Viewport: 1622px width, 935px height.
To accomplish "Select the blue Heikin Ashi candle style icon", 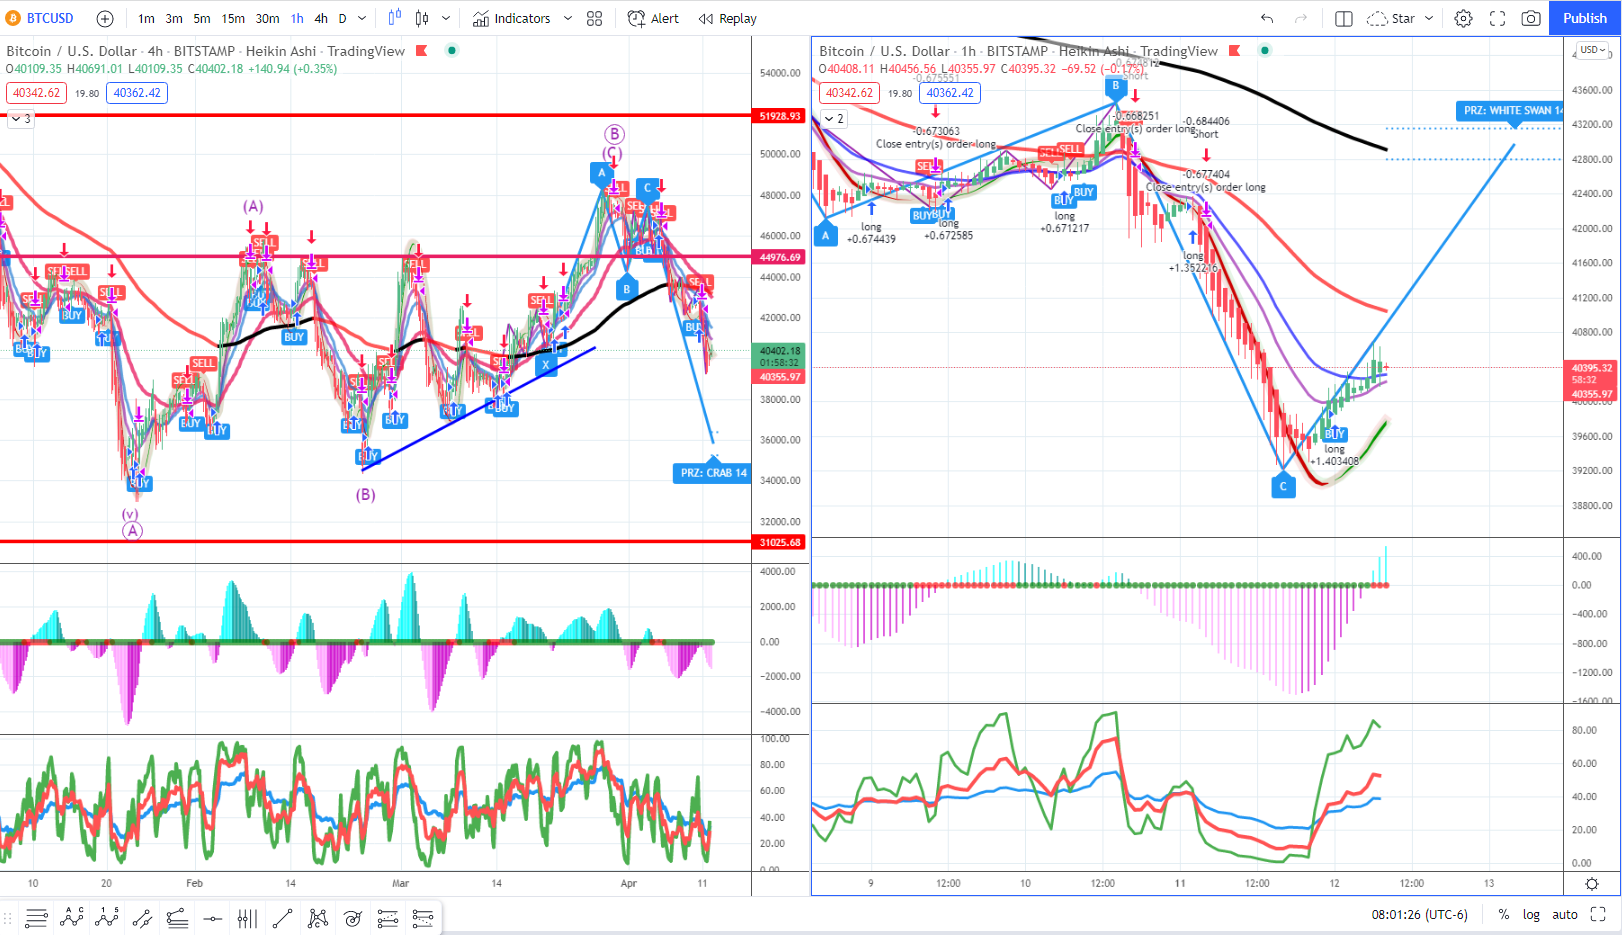I will (x=395, y=18).
